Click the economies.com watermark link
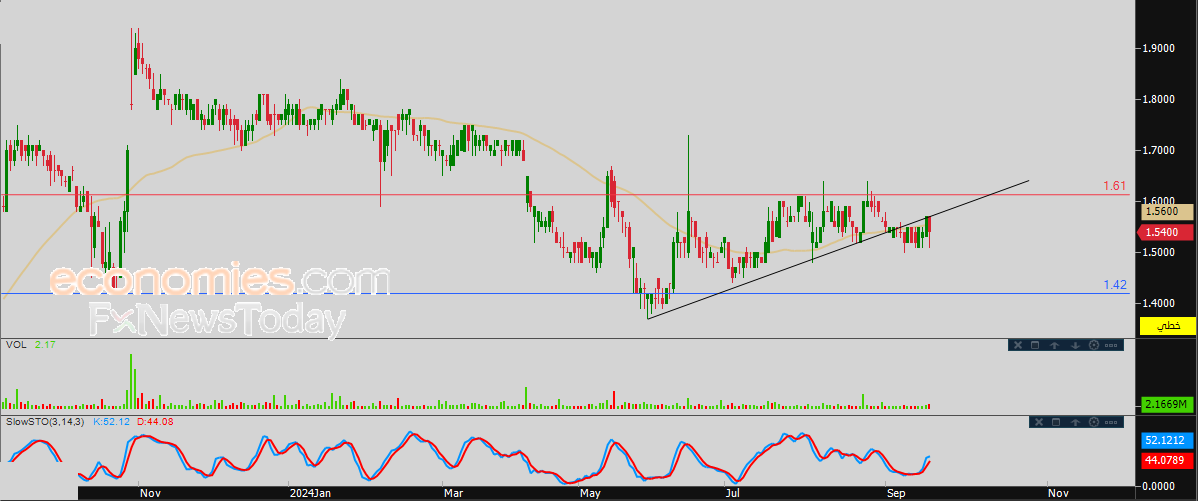The height and width of the screenshot is (501, 1198). tap(219, 281)
